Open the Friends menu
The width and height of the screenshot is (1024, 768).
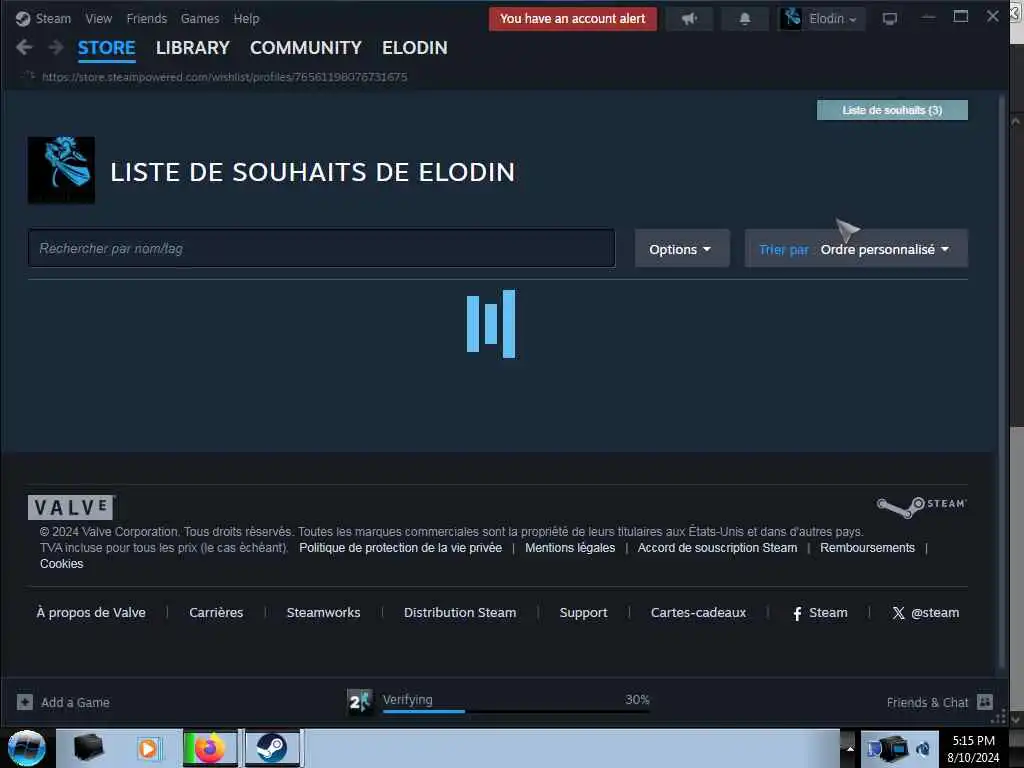pos(147,19)
